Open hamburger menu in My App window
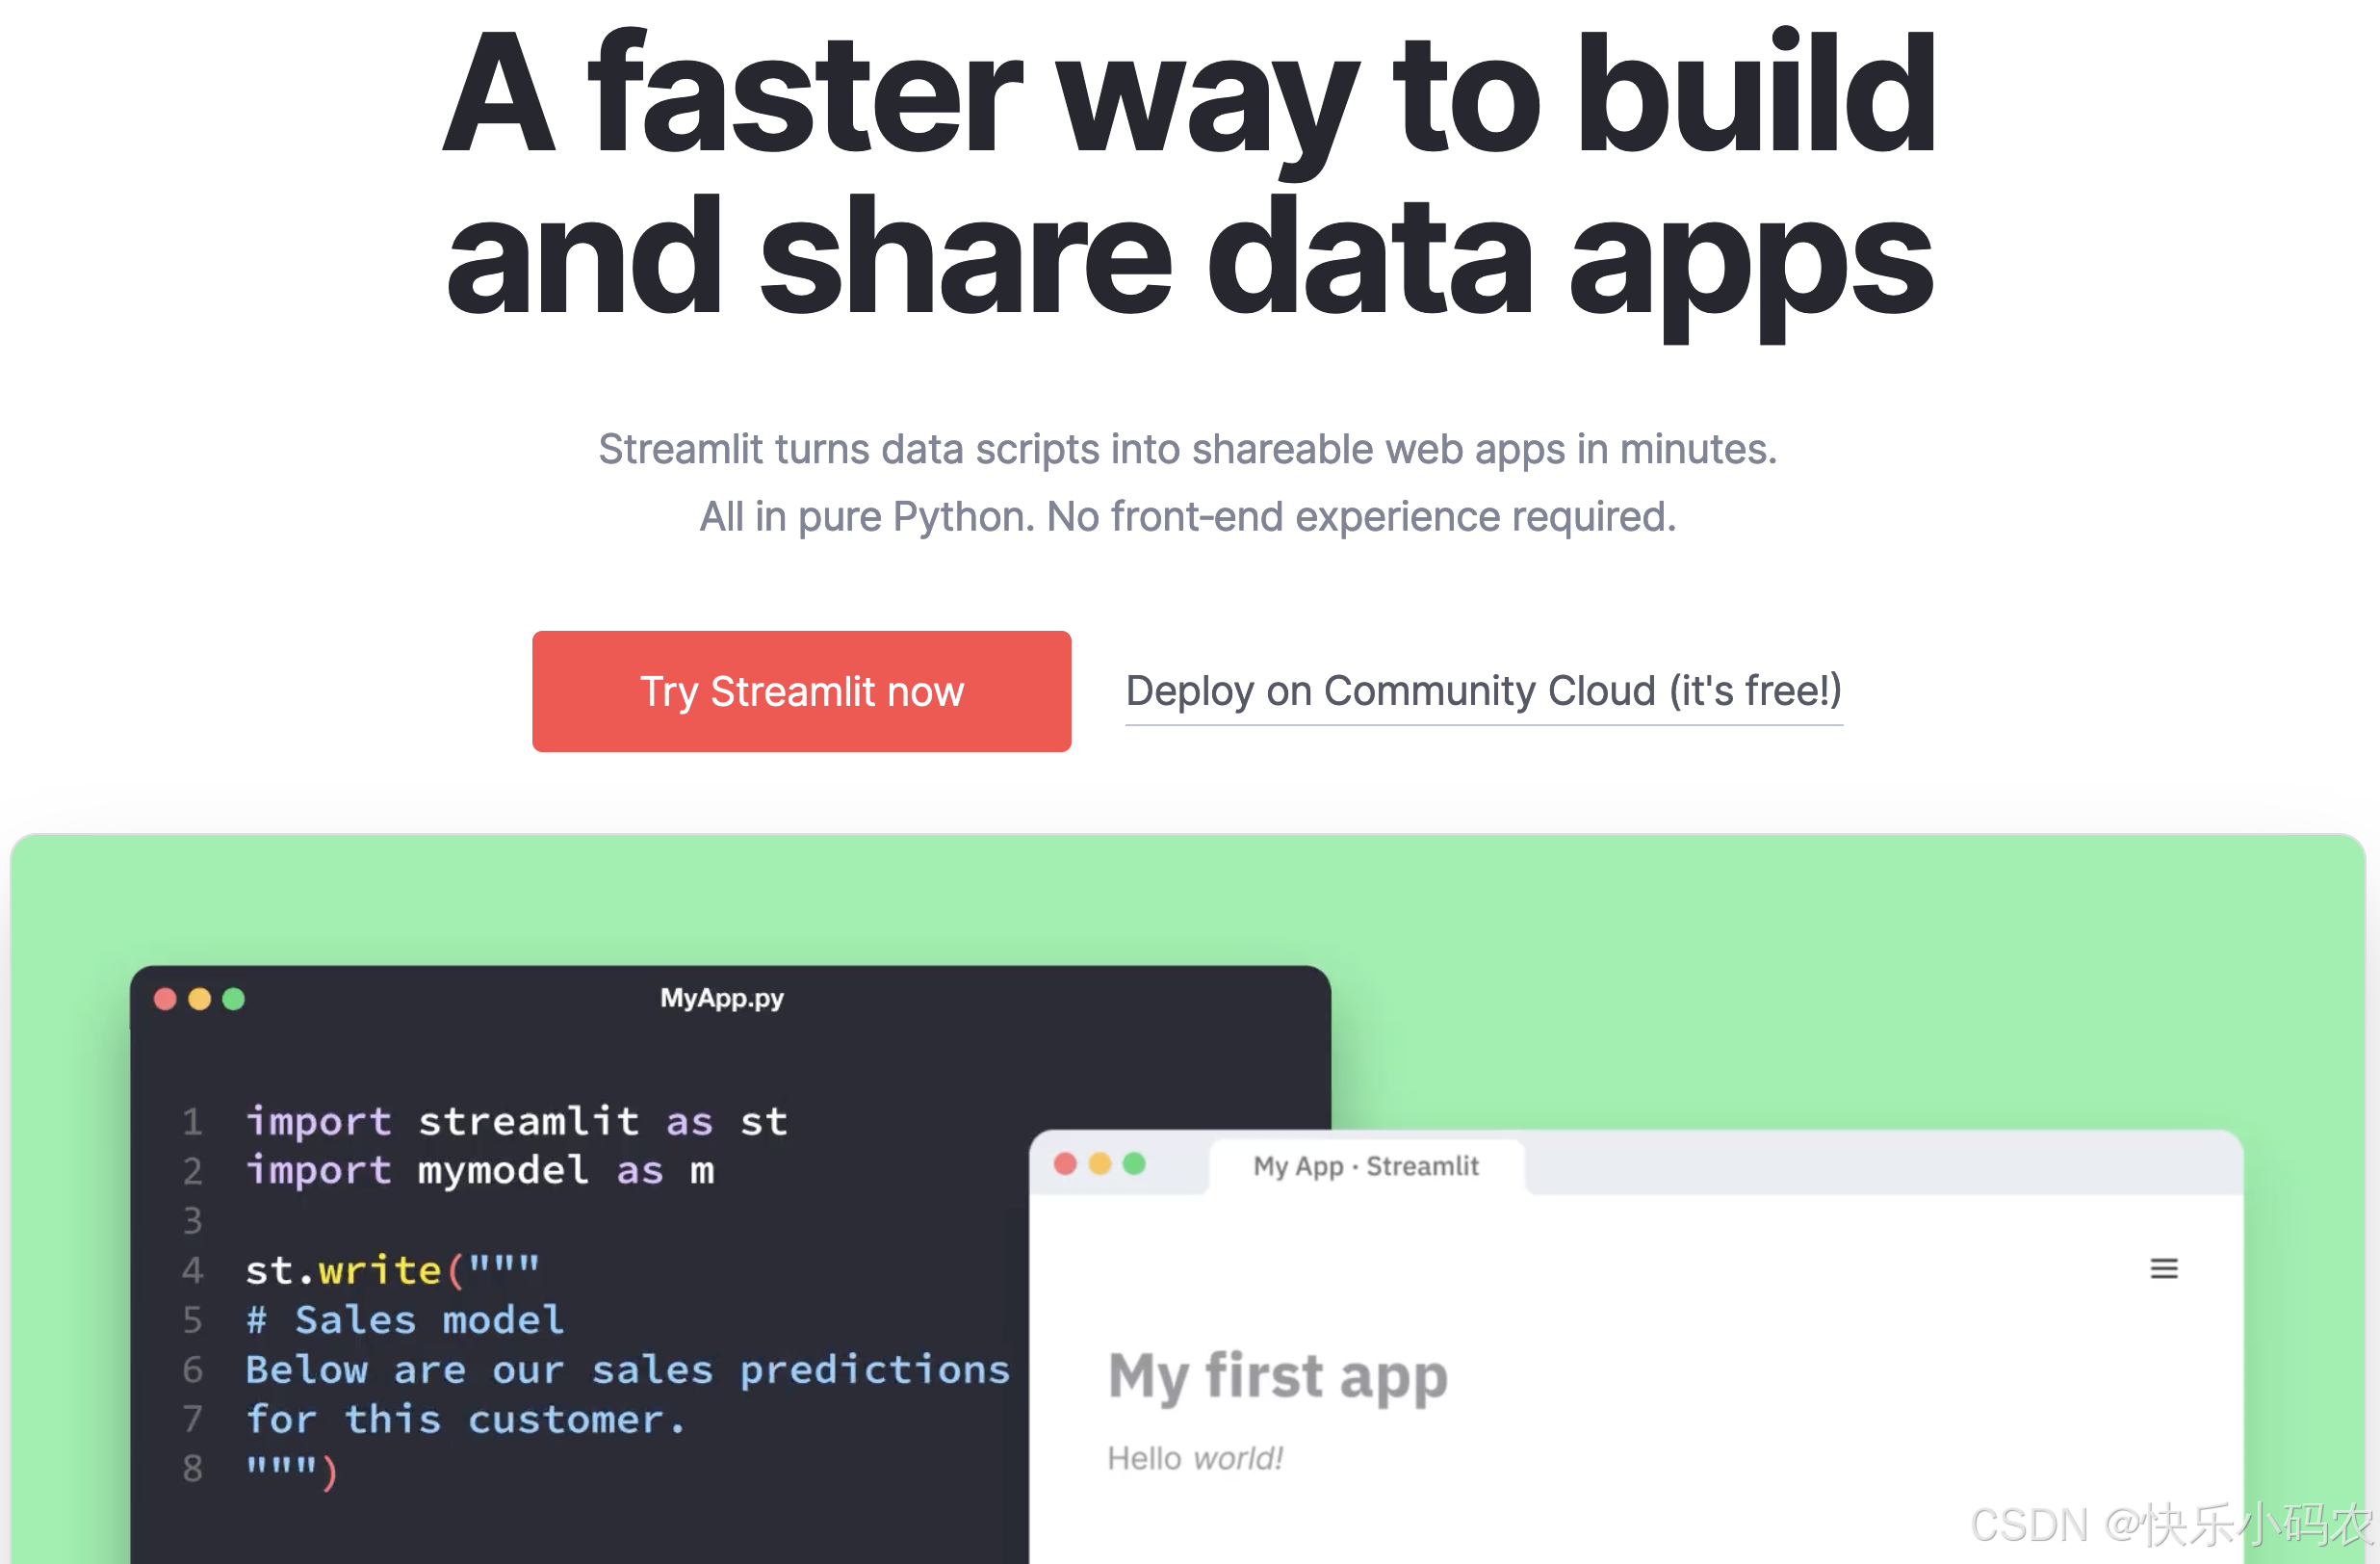 pyautogui.click(x=2163, y=1269)
